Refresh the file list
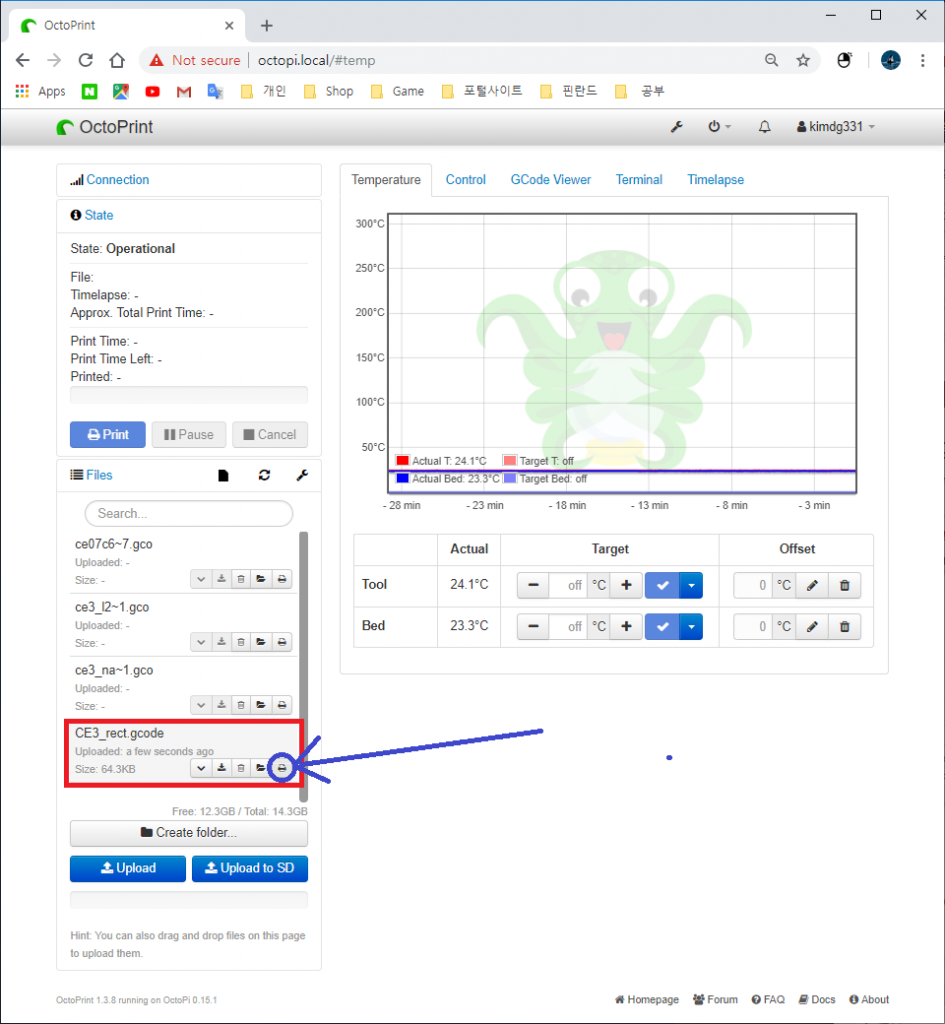Image resolution: width=945 pixels, height=1024 pixels. [264, 475]
